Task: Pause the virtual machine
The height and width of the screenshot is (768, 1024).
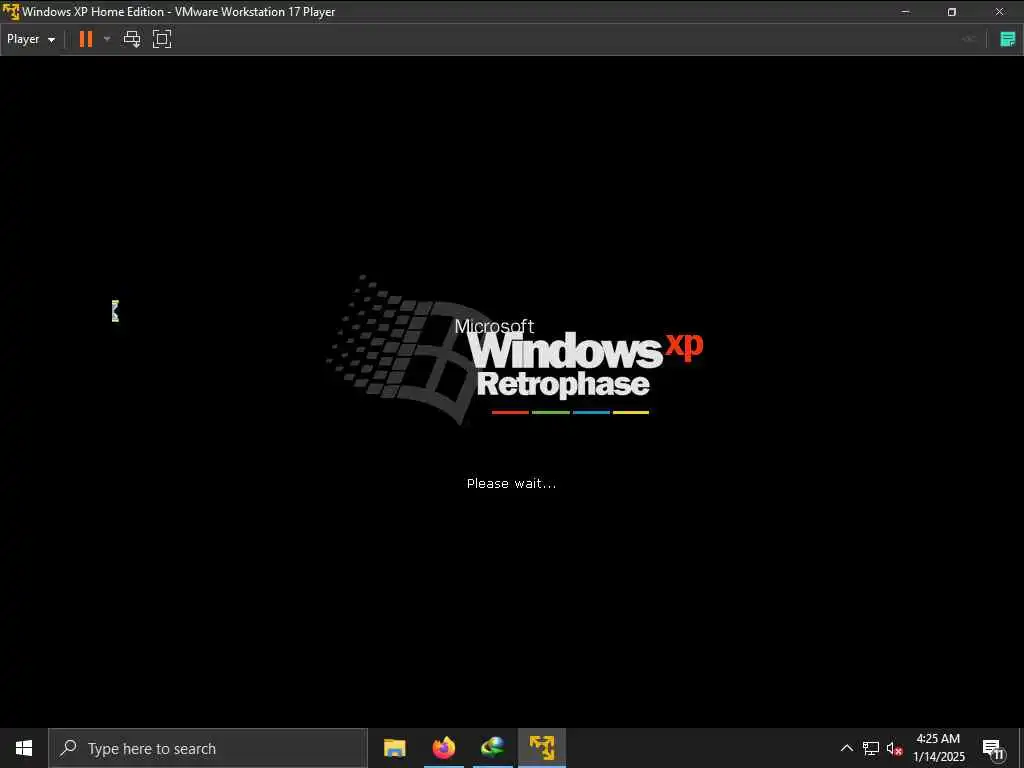Action: pyautogui.click(x=86, y=39)
